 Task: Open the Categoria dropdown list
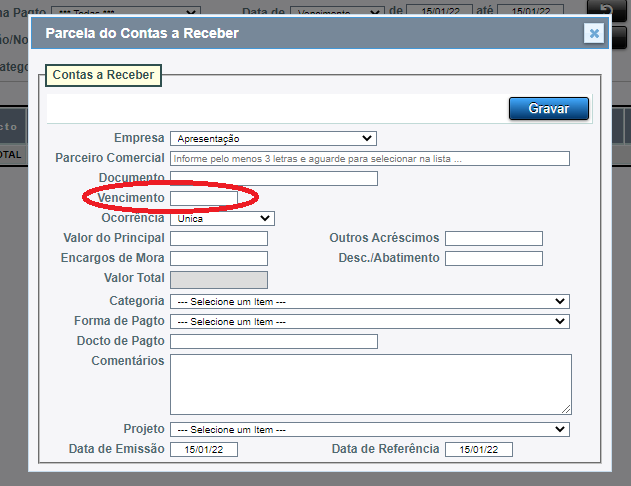coord(369,301)
